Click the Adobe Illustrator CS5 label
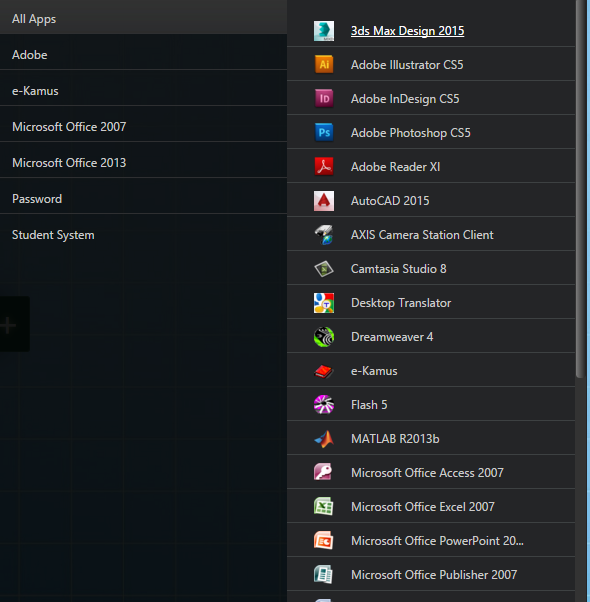The image size is (590, 602). [407, 65]
